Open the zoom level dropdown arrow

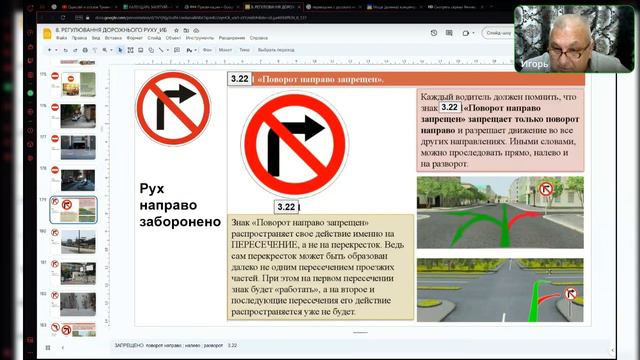coord(111,50)
